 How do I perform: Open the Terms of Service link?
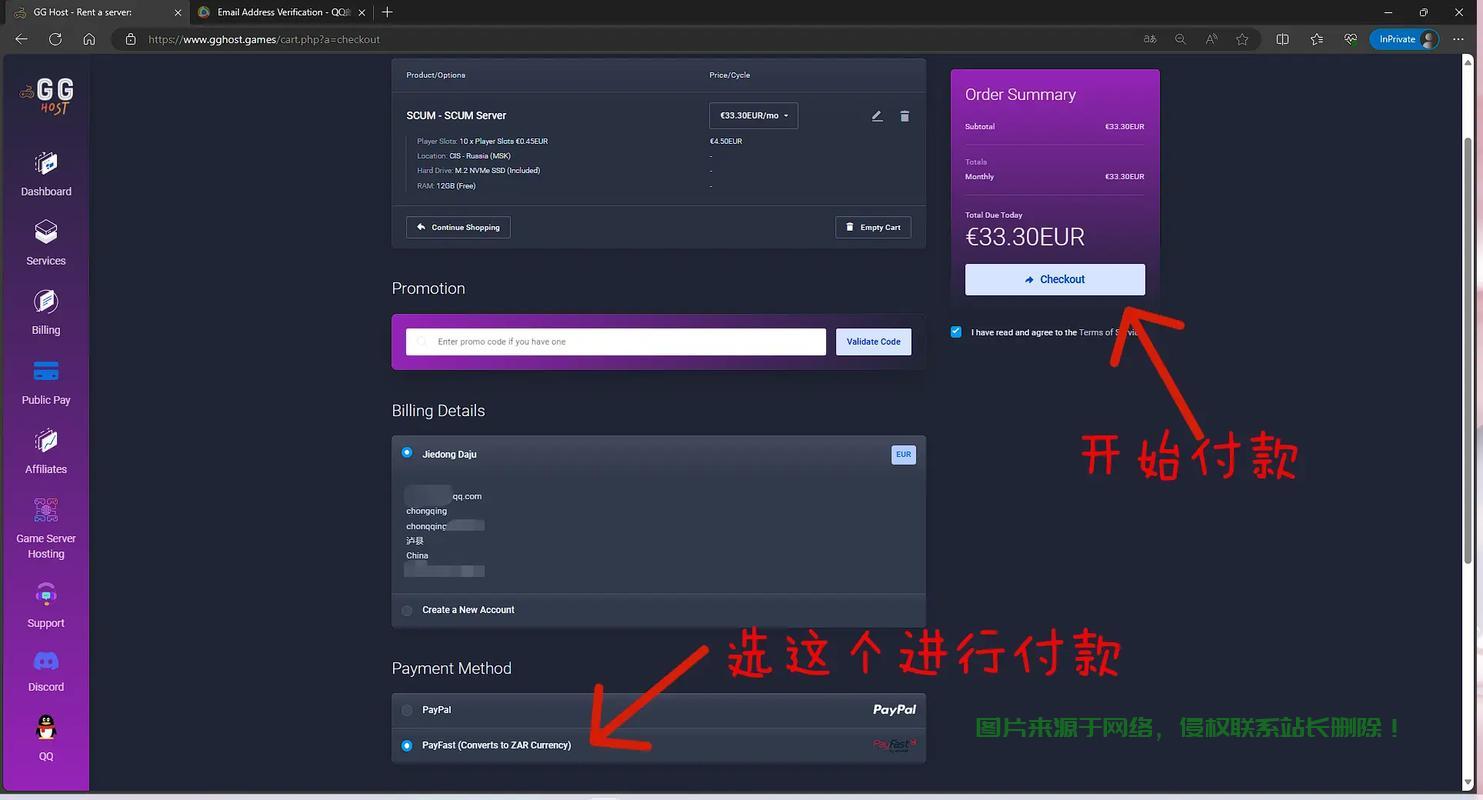(1109, 332)
